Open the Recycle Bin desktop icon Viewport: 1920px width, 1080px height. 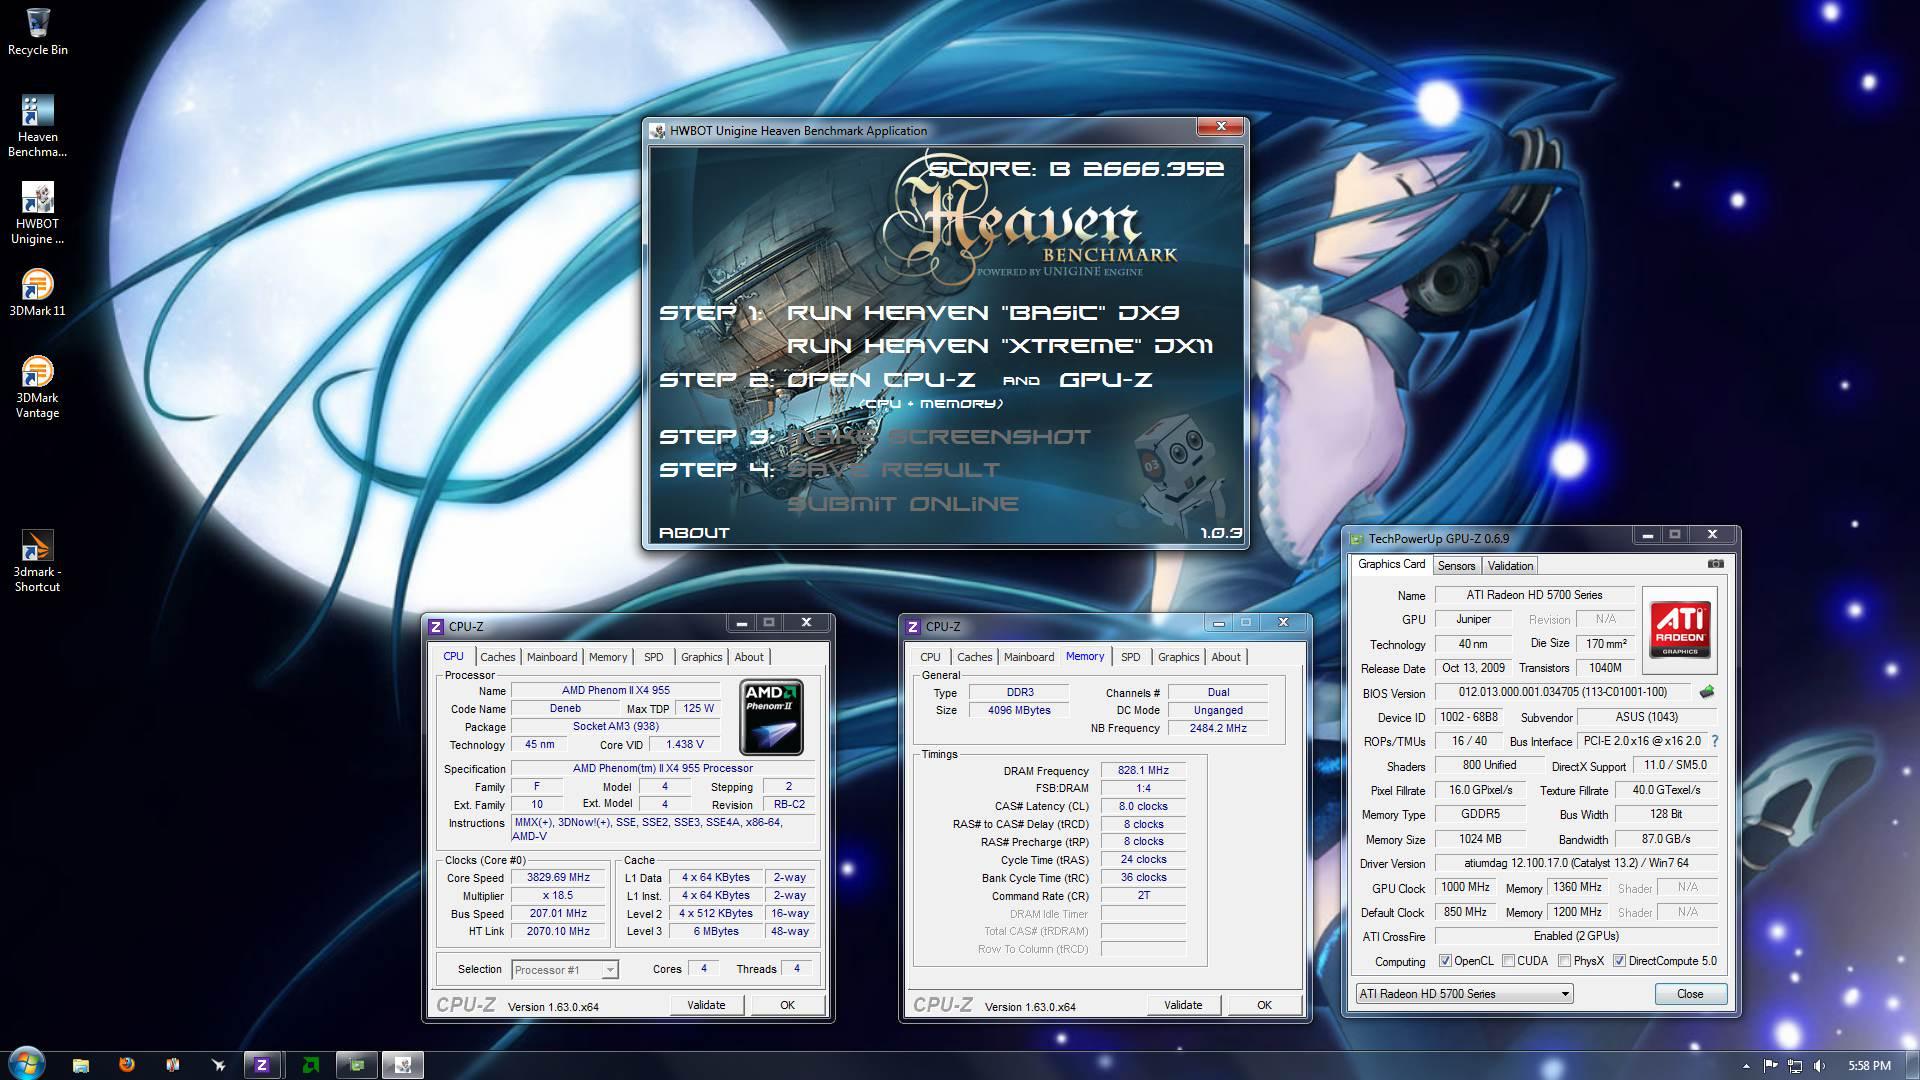37,32
